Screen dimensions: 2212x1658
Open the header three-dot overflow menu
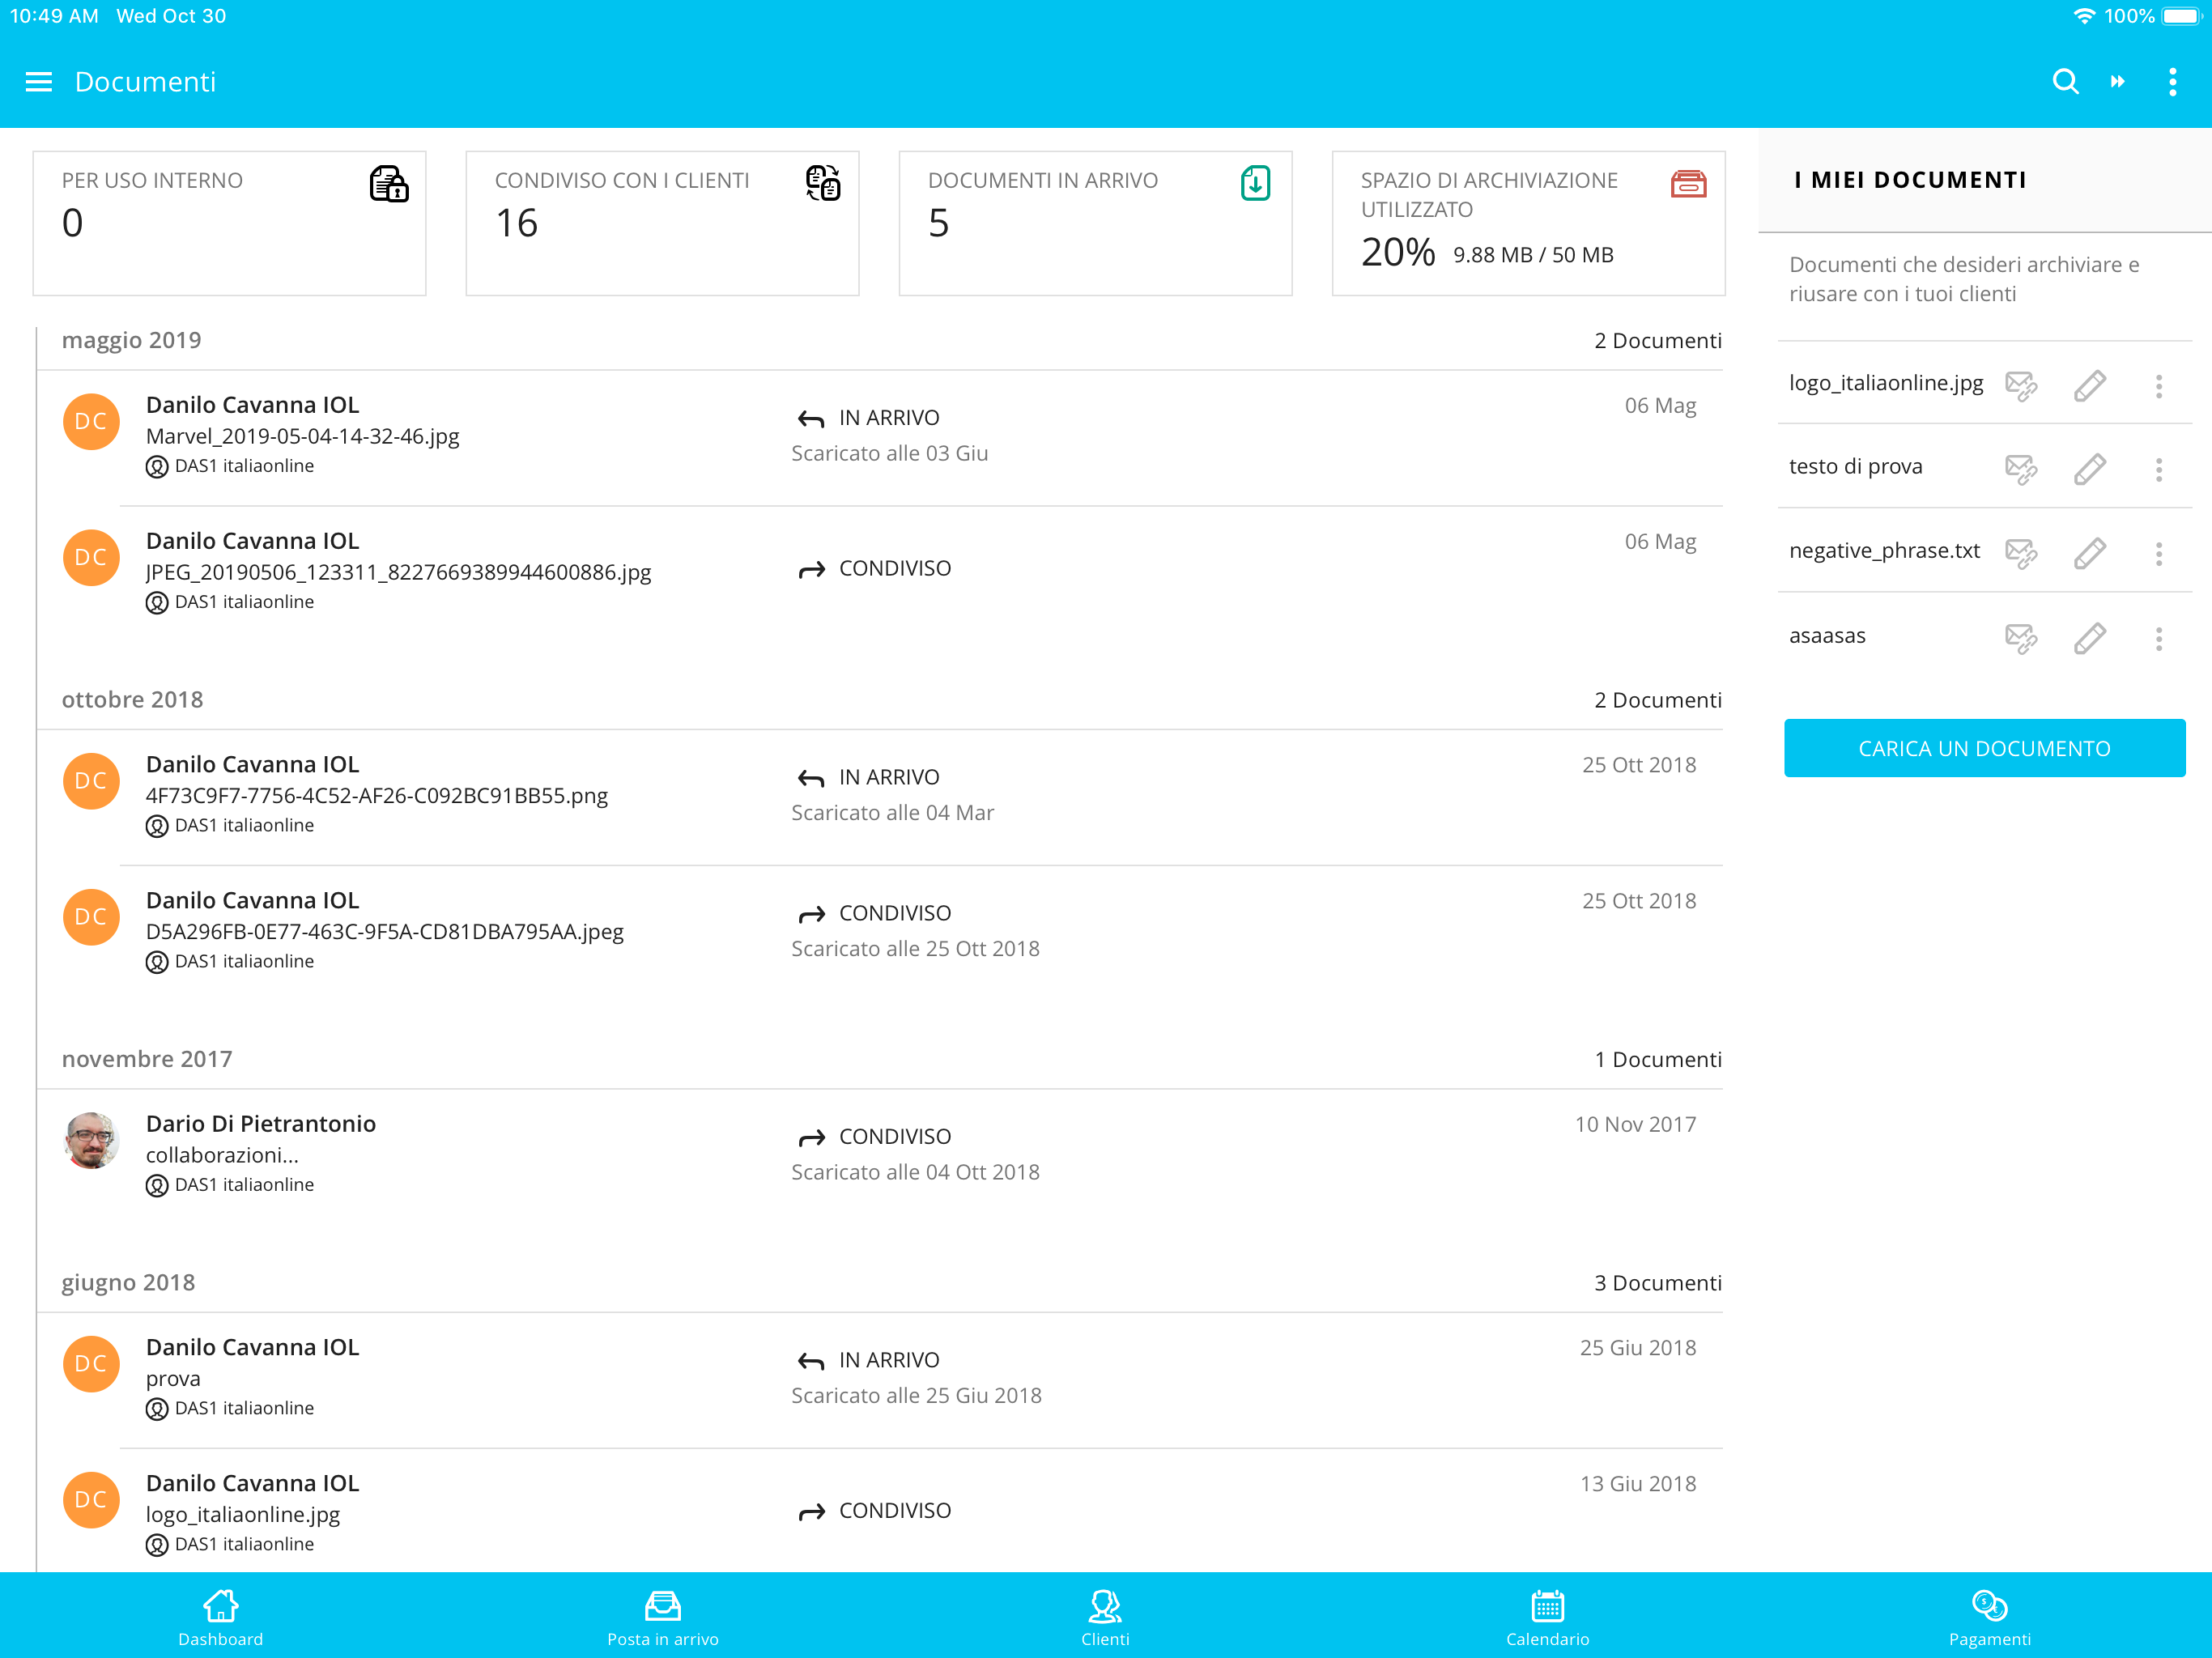2172,82
